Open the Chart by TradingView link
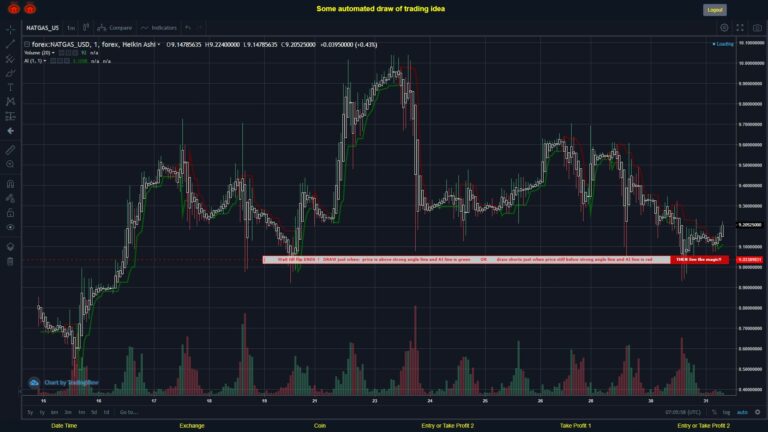 64,383
